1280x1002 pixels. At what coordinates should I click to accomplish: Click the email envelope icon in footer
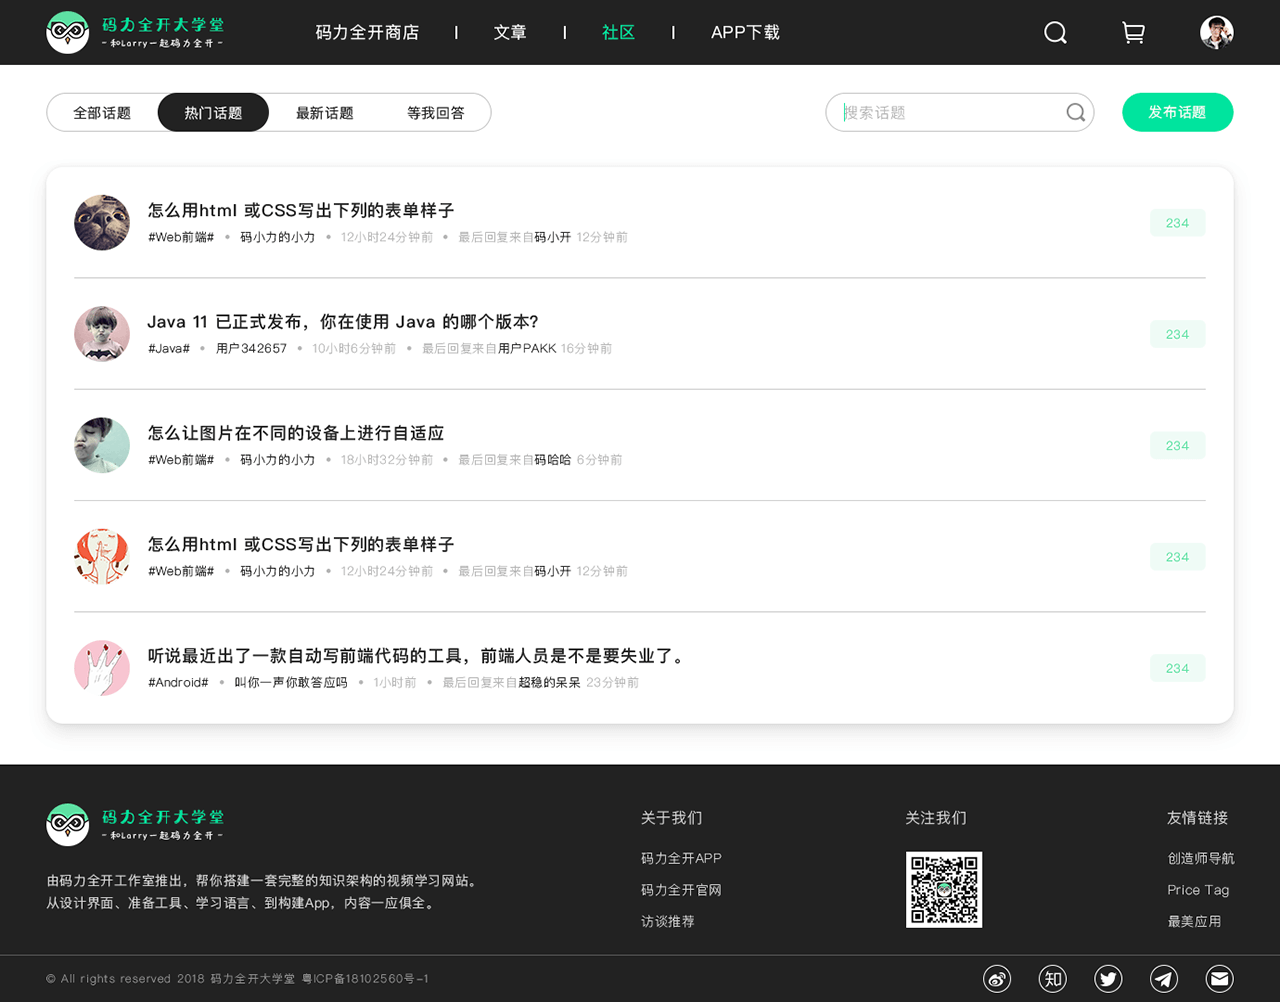pyautogui.click(x=1219, y=979)
